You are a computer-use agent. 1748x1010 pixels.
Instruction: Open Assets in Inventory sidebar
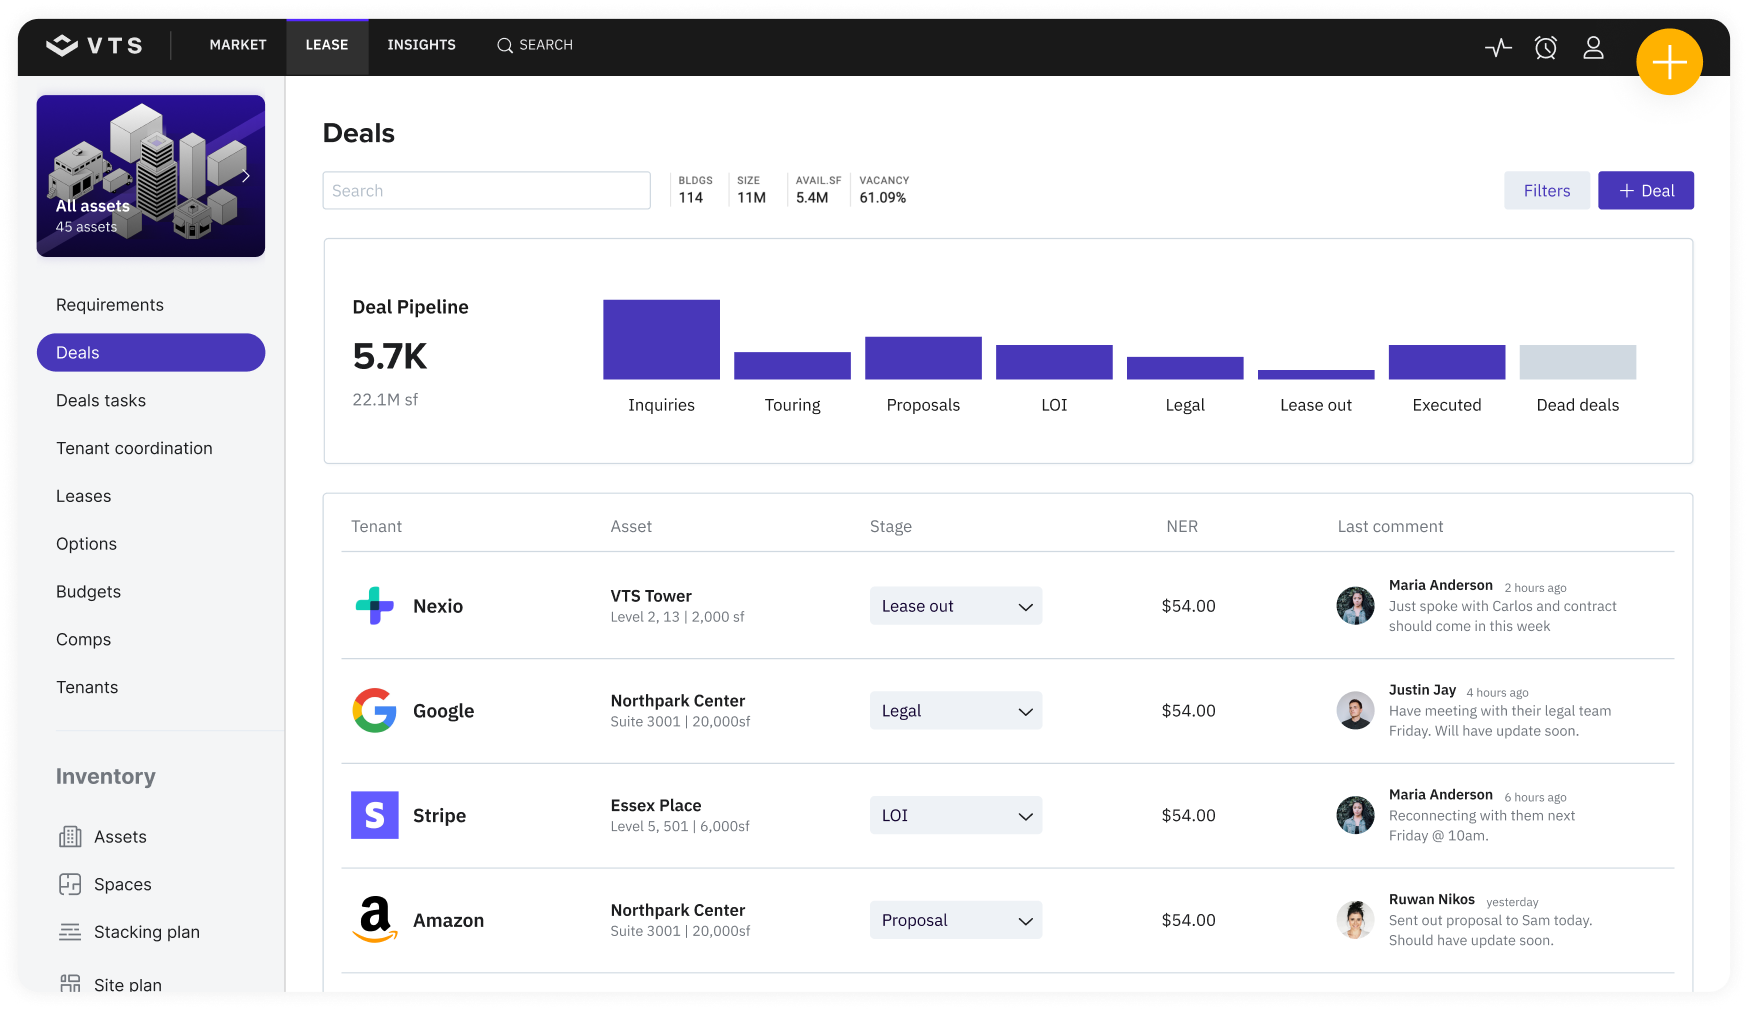click(x=119, y=837)
